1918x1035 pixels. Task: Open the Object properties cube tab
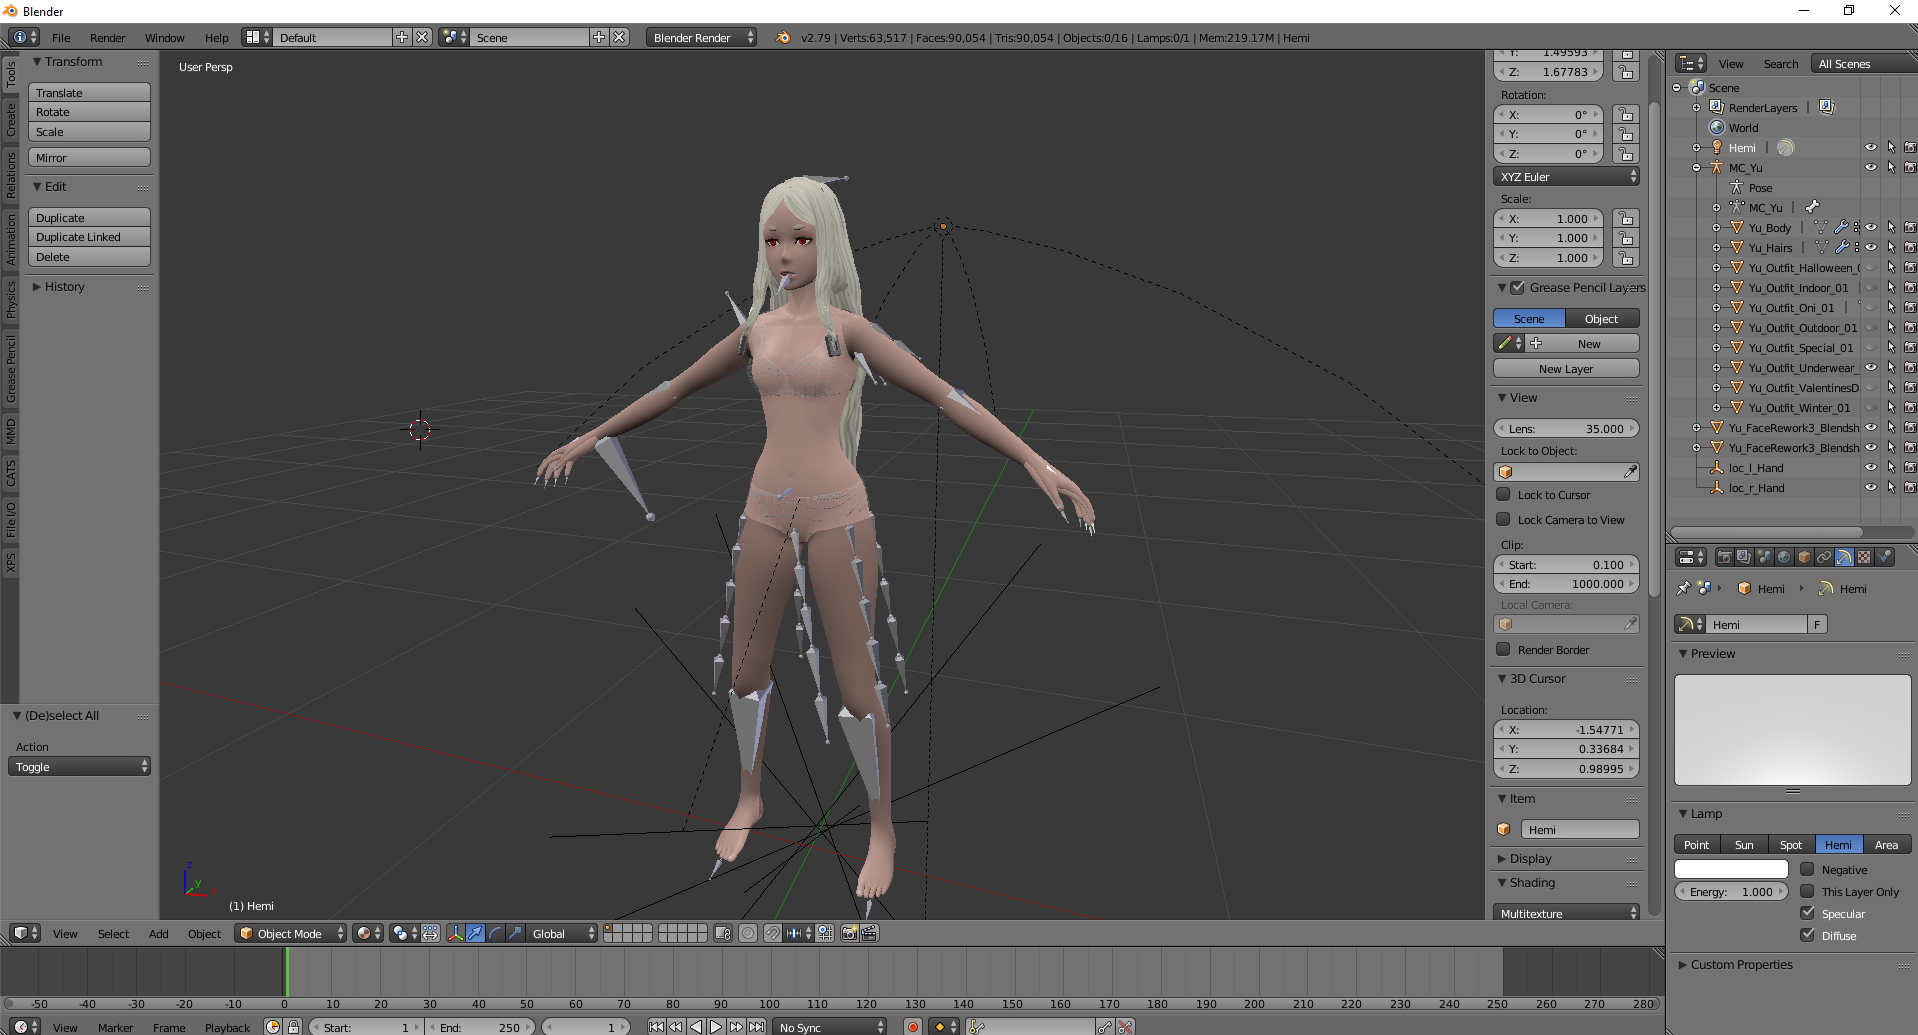point(1804,557)
